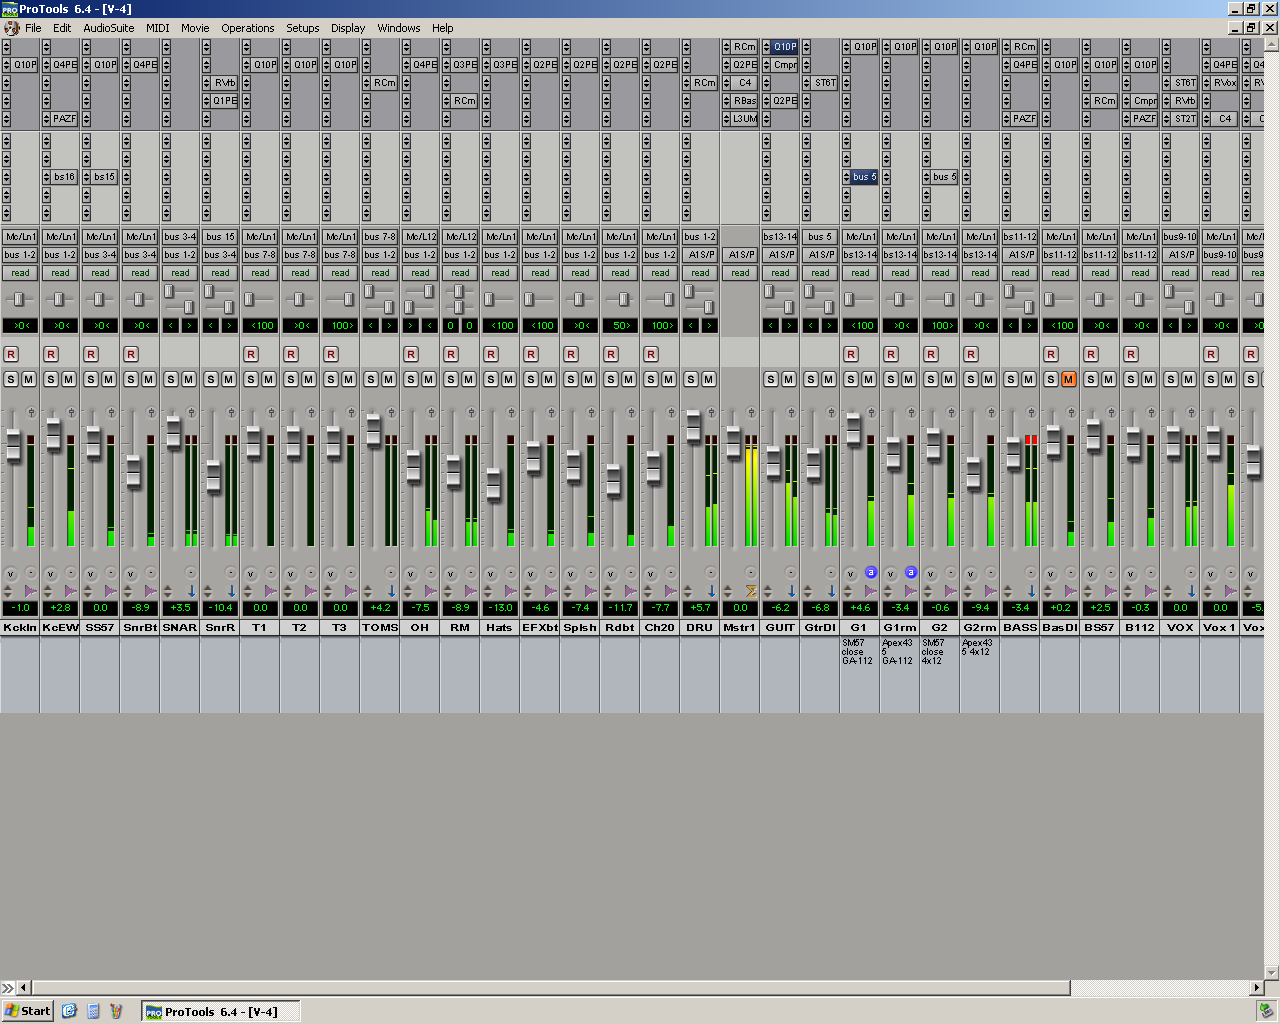1280x1024 pixels.
Task: Open the Operations menu
Action: point(248,28)
